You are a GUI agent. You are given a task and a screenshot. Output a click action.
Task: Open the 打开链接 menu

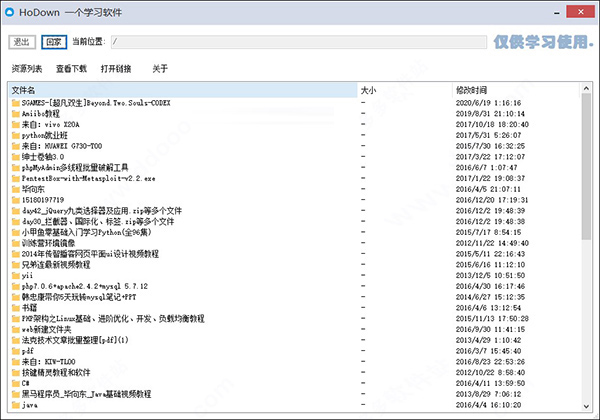coord(116,69)
